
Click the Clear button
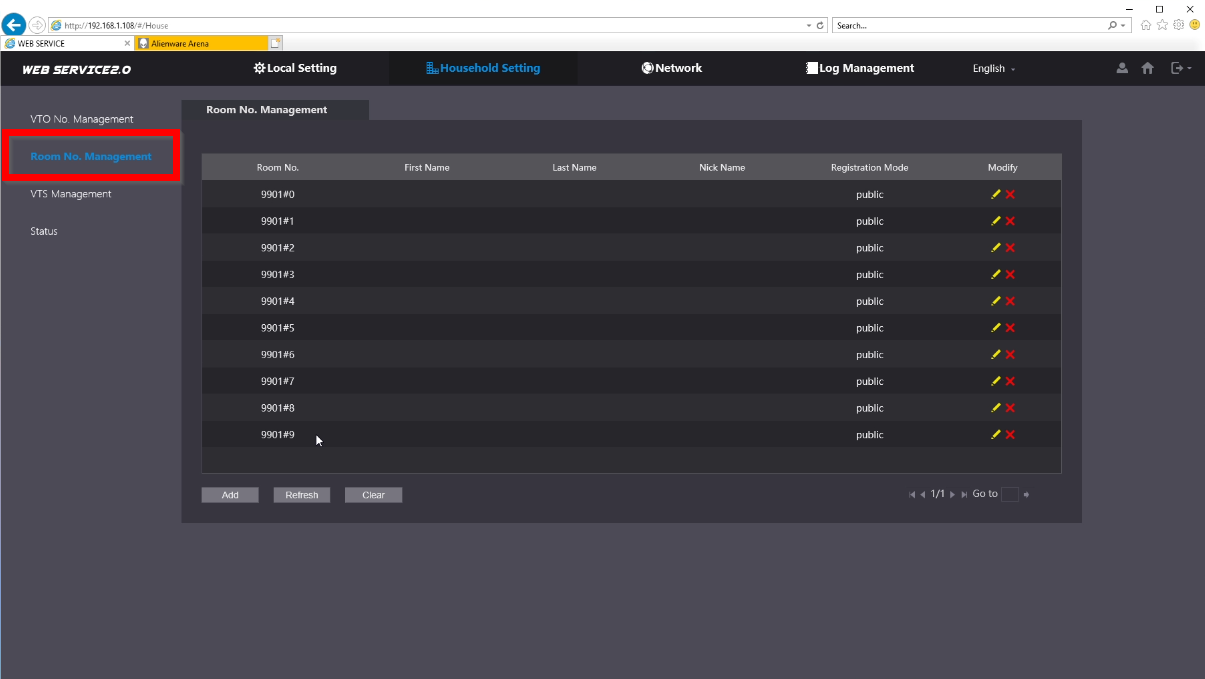374,495
